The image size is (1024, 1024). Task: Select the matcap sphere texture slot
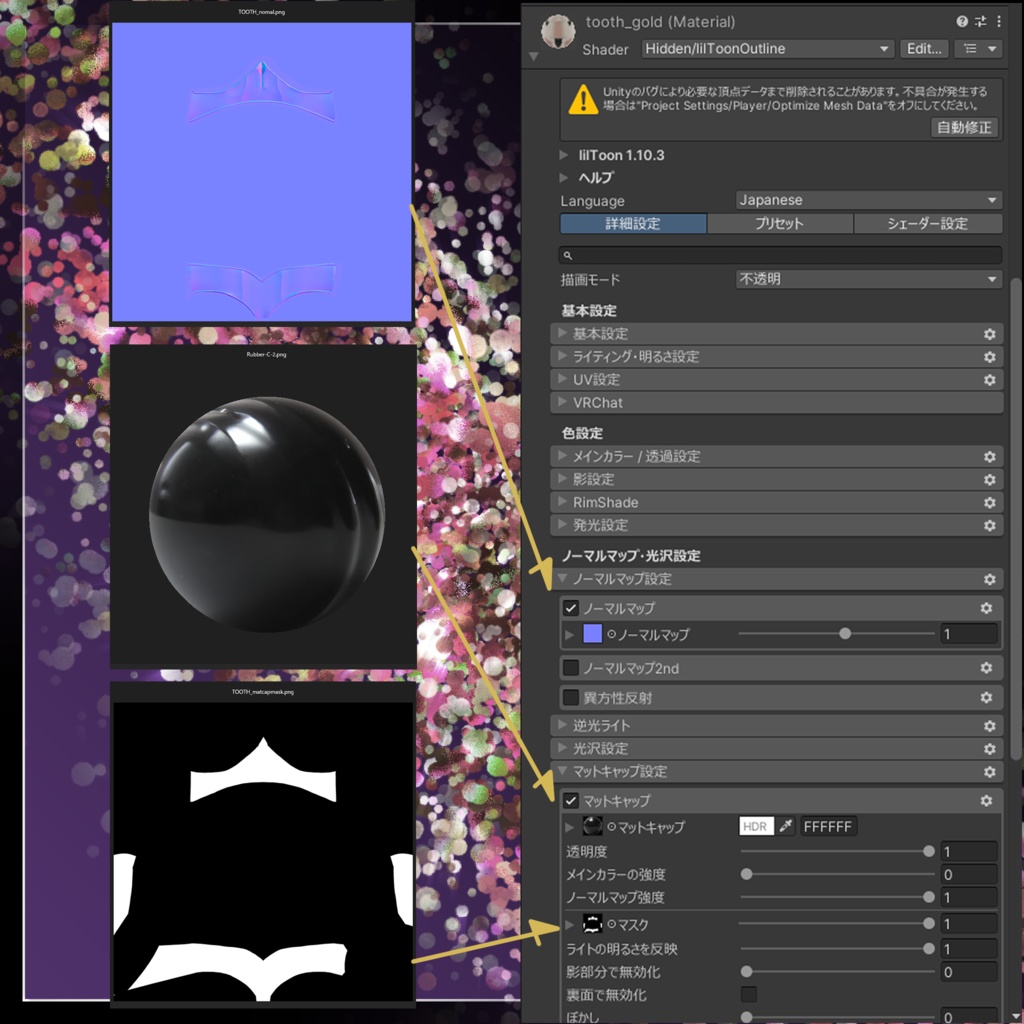point(592,826)
